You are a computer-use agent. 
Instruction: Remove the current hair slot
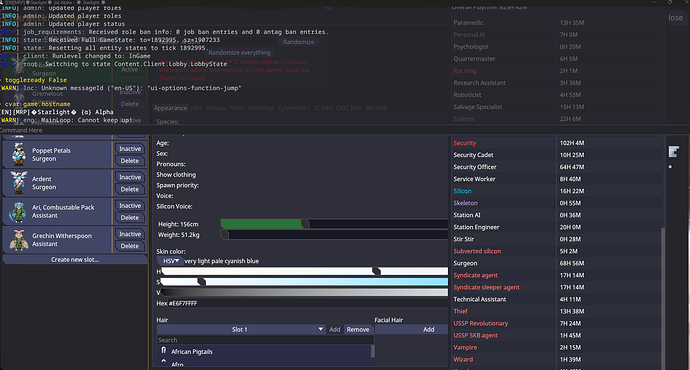[358, 330]
